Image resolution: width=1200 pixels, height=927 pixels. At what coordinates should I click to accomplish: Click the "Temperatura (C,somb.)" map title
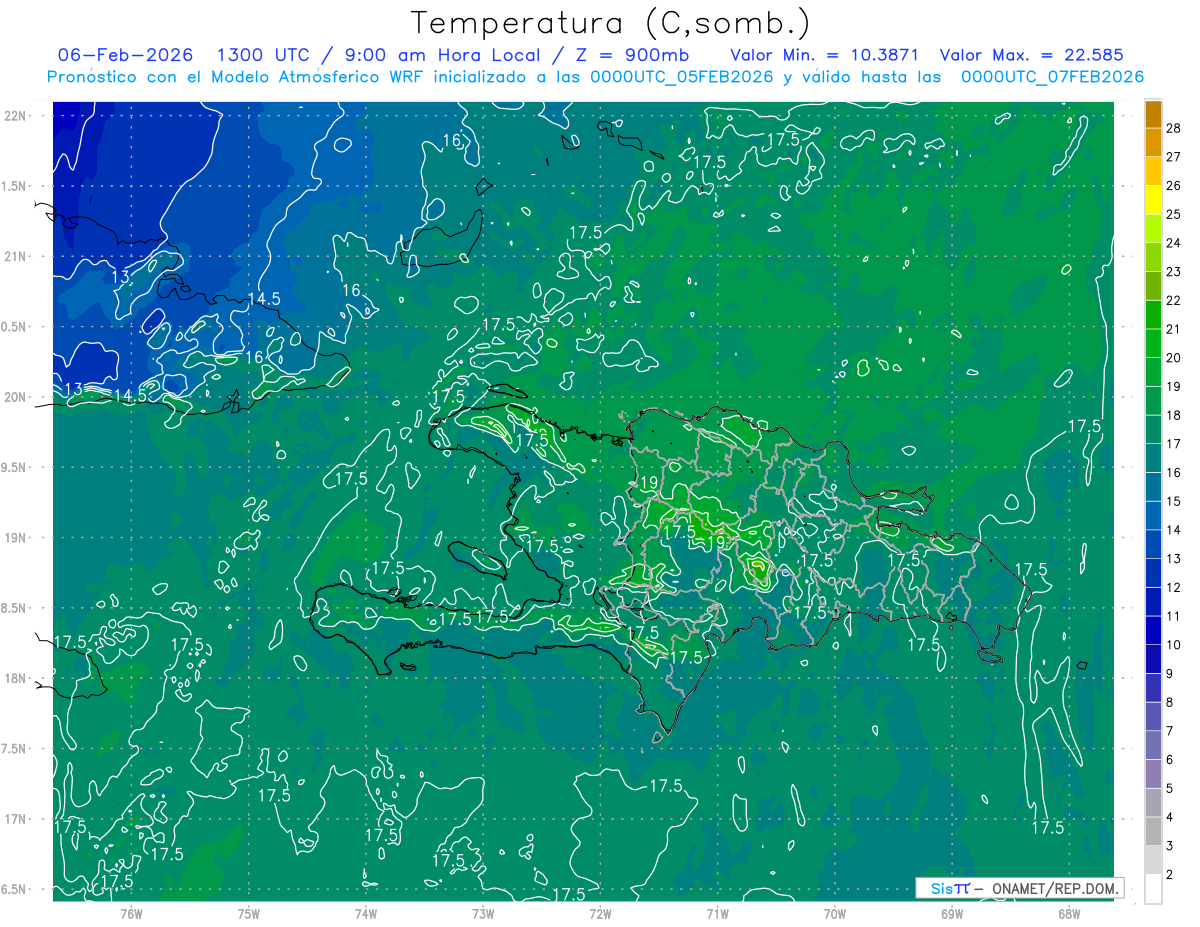pyautogui.click(x=609, y=23)
